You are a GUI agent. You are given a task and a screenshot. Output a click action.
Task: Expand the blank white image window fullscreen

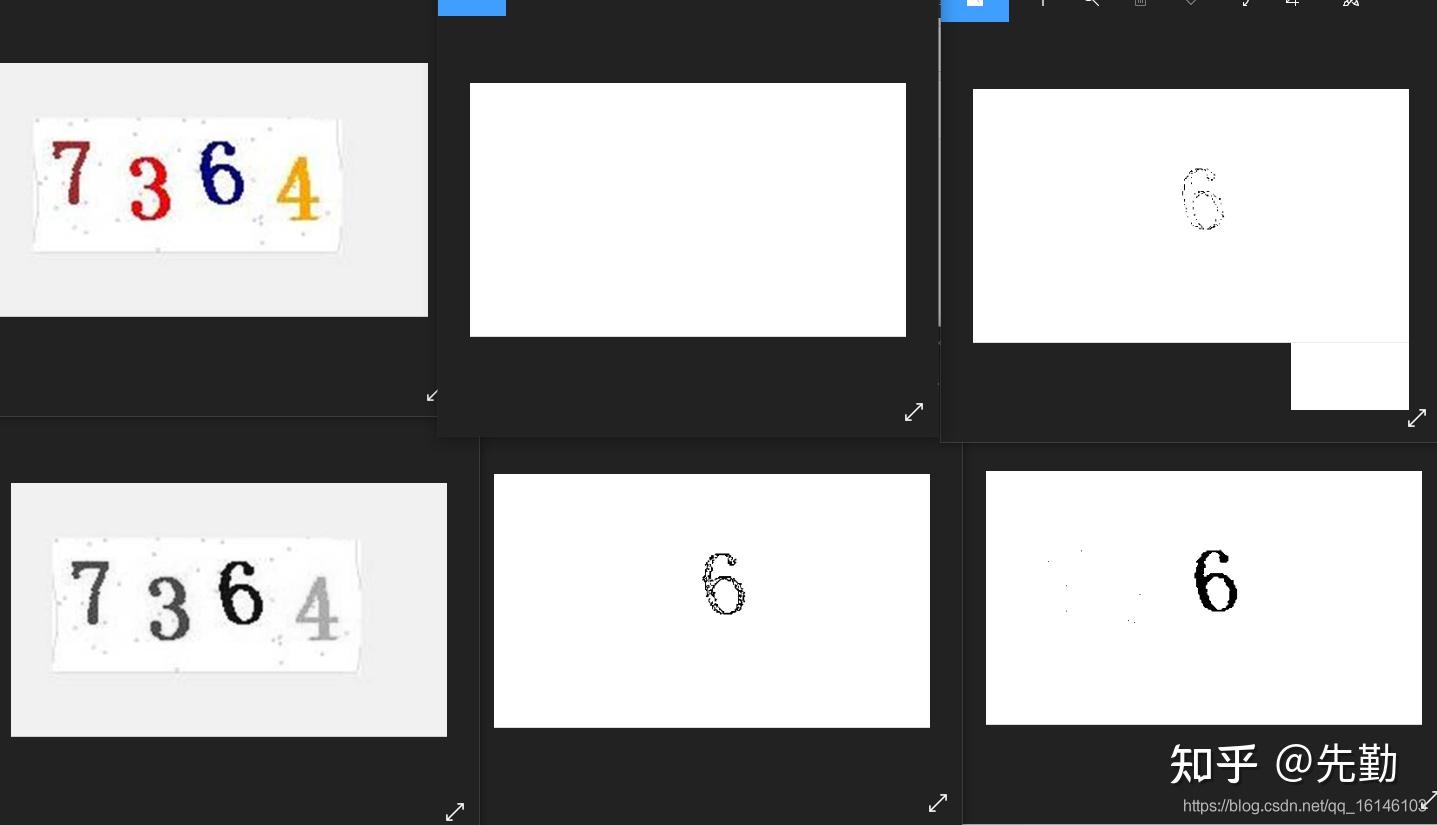click(914, 412)
